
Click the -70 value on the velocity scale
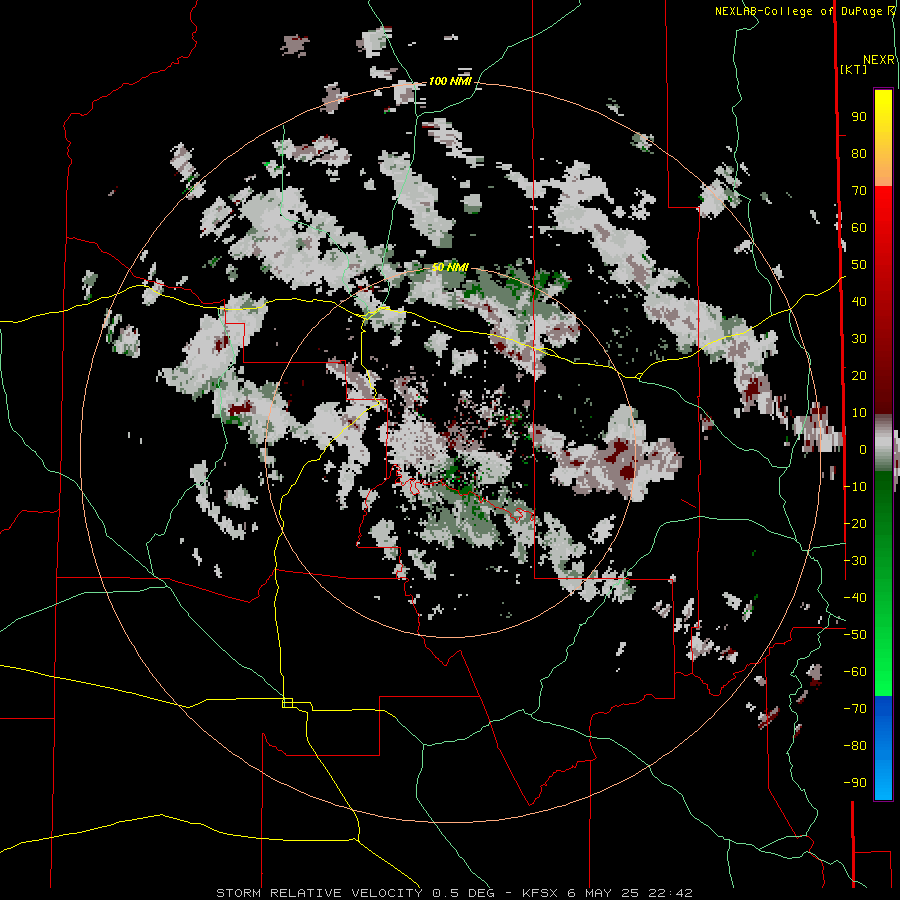(x=855, y=709)
